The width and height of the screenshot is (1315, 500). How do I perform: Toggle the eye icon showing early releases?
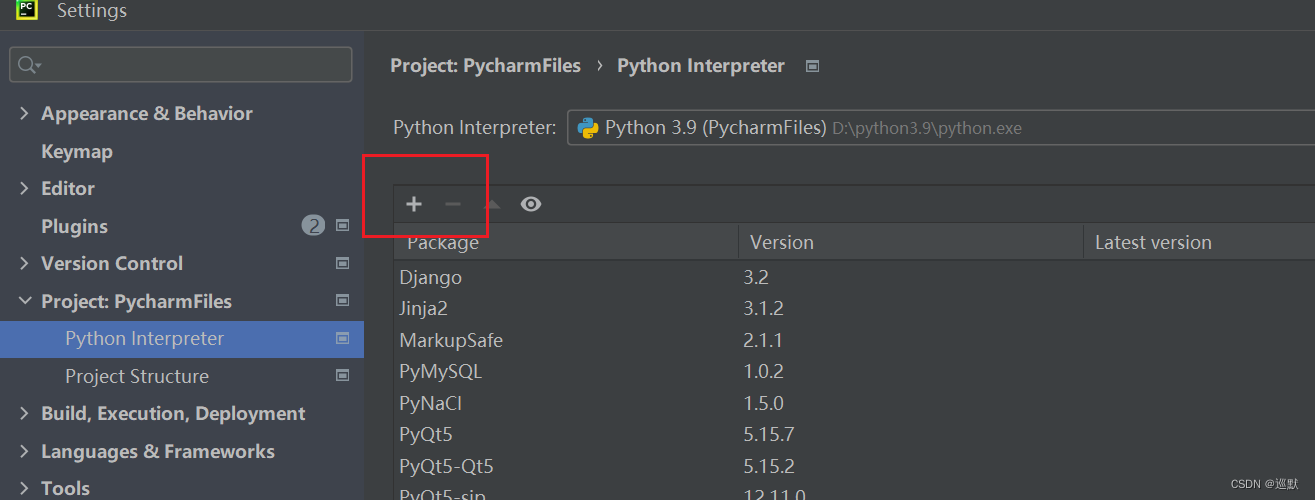pyautogui.click(x=531, y=204)
